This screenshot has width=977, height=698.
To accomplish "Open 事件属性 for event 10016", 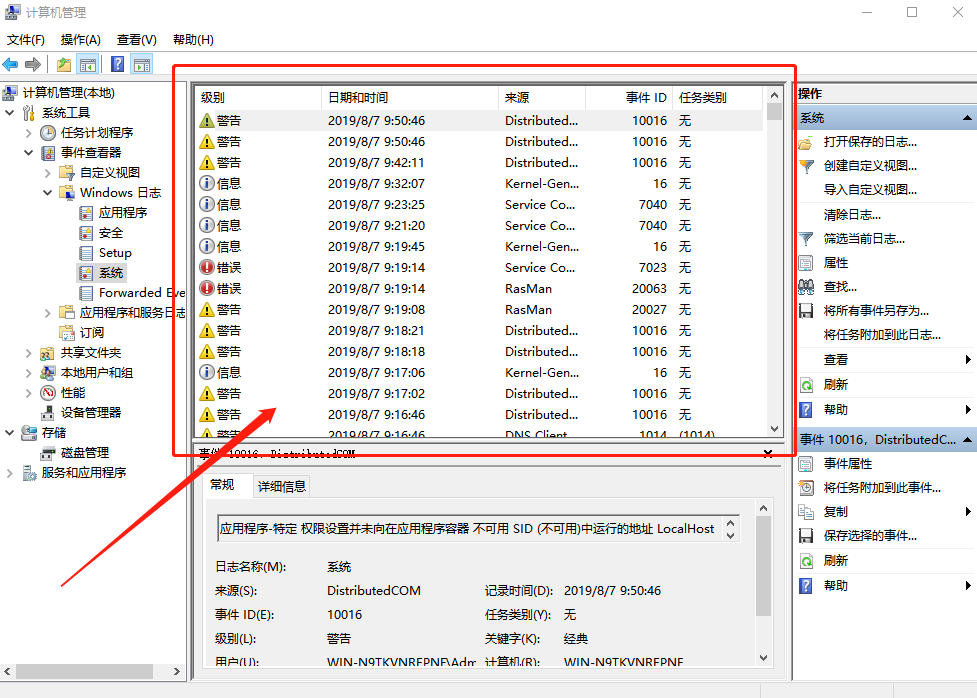I will click(847, 462).
